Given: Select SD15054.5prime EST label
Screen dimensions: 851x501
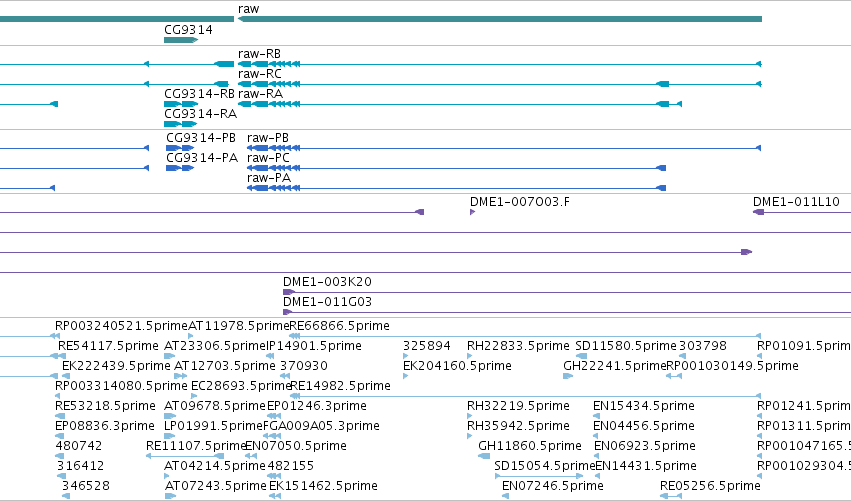Looking at the screenshot, I should pos(545,466).
